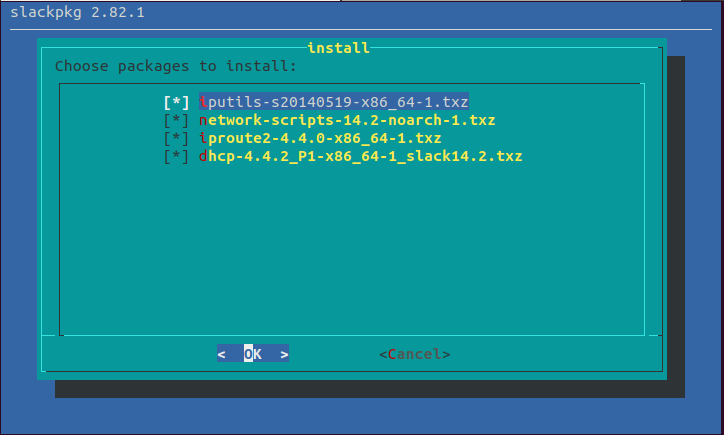Screen dimensions: 724x435
Task: Highlight the network-scripts-14.2-noarch-1.txz entry name
Action: click(x=347, y=120)
